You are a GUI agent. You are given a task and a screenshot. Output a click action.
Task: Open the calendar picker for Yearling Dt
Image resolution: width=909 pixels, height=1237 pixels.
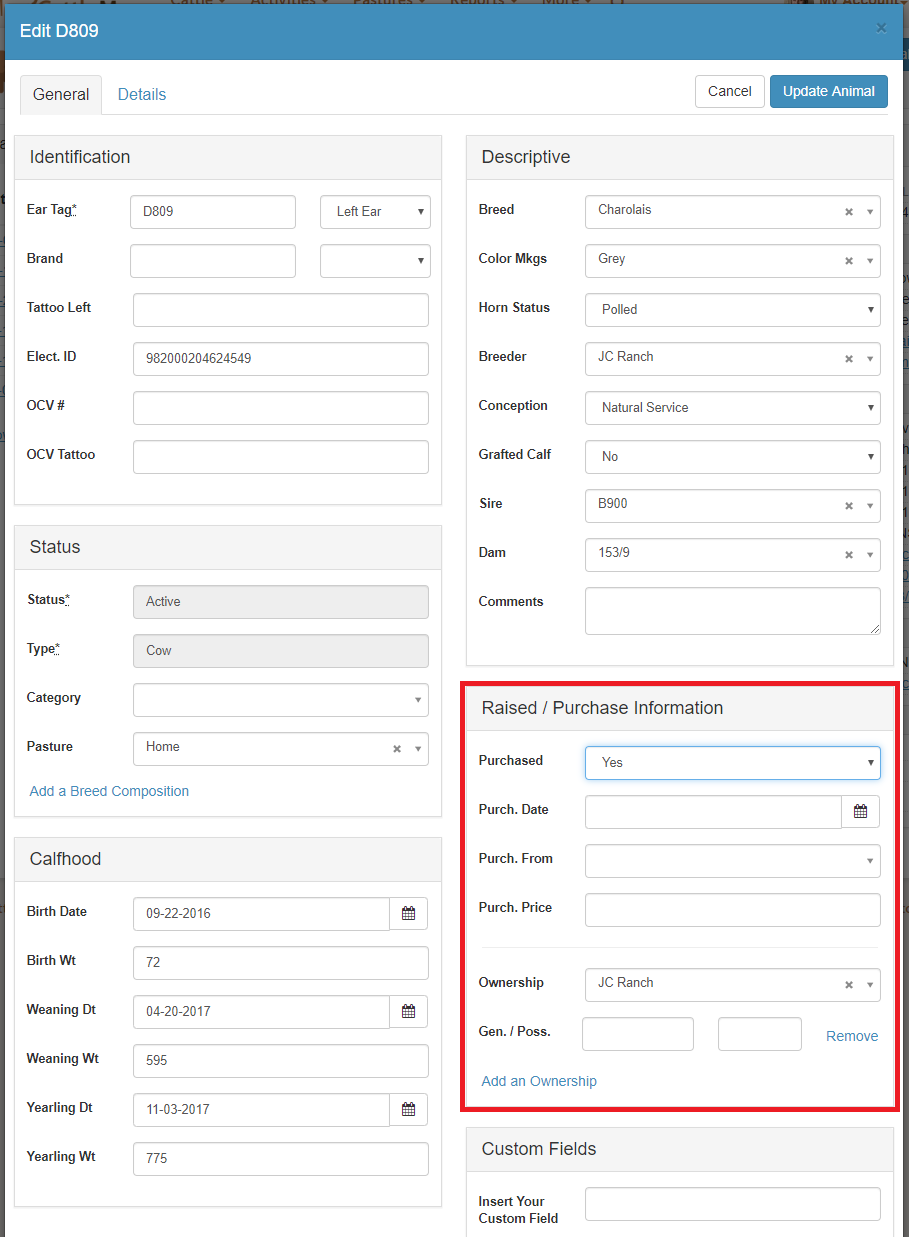pos(409,1110)
